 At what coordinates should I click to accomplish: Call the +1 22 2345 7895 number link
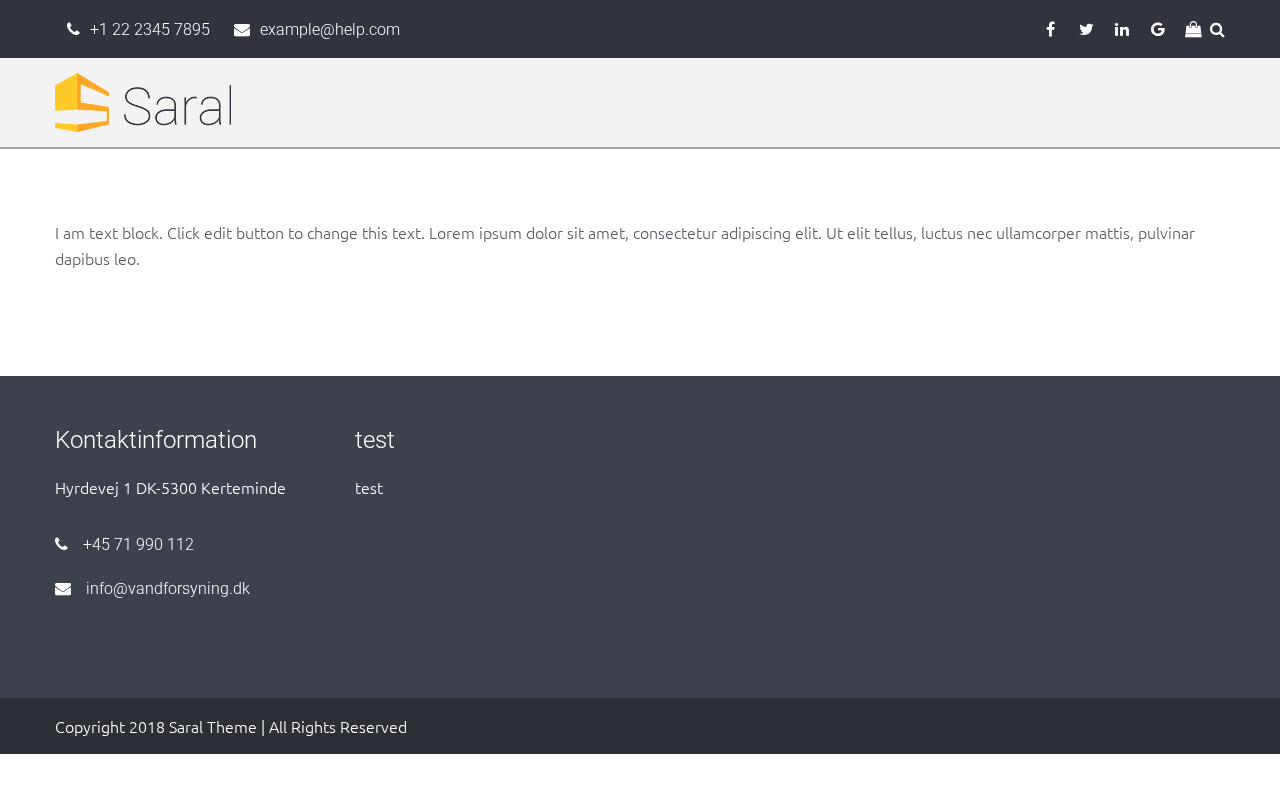coord(150,30)
